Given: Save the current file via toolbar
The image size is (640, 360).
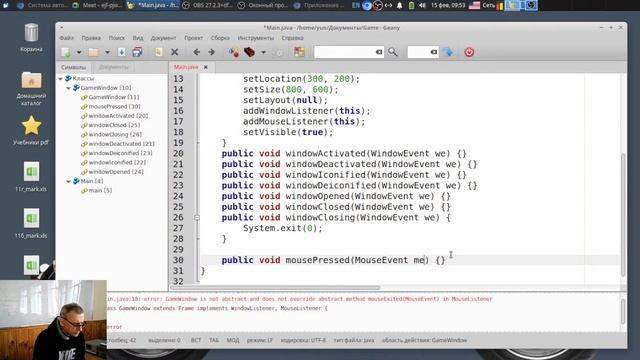Looking at the screenshot, I should [122, 52].
